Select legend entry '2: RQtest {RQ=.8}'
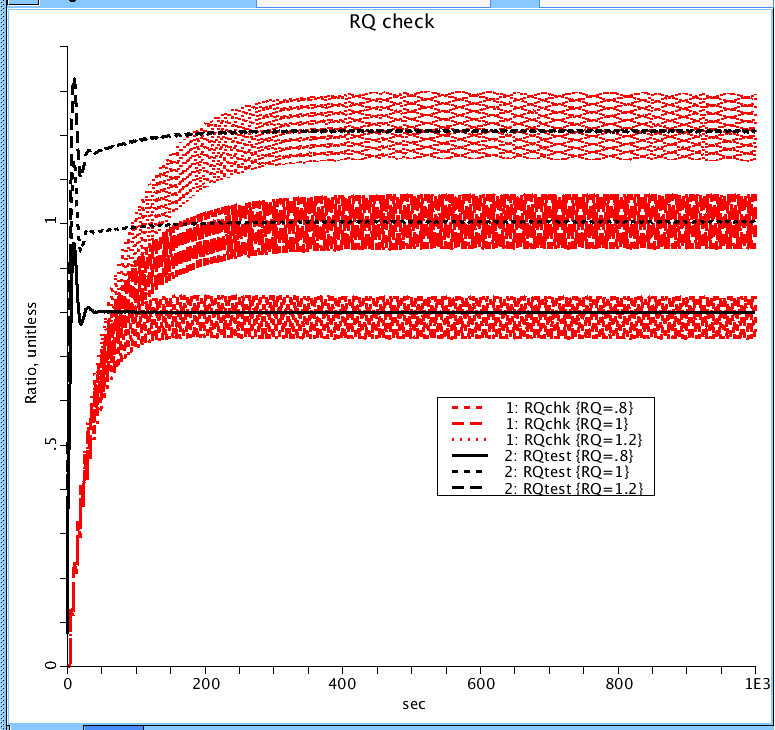 coord(568,456)
